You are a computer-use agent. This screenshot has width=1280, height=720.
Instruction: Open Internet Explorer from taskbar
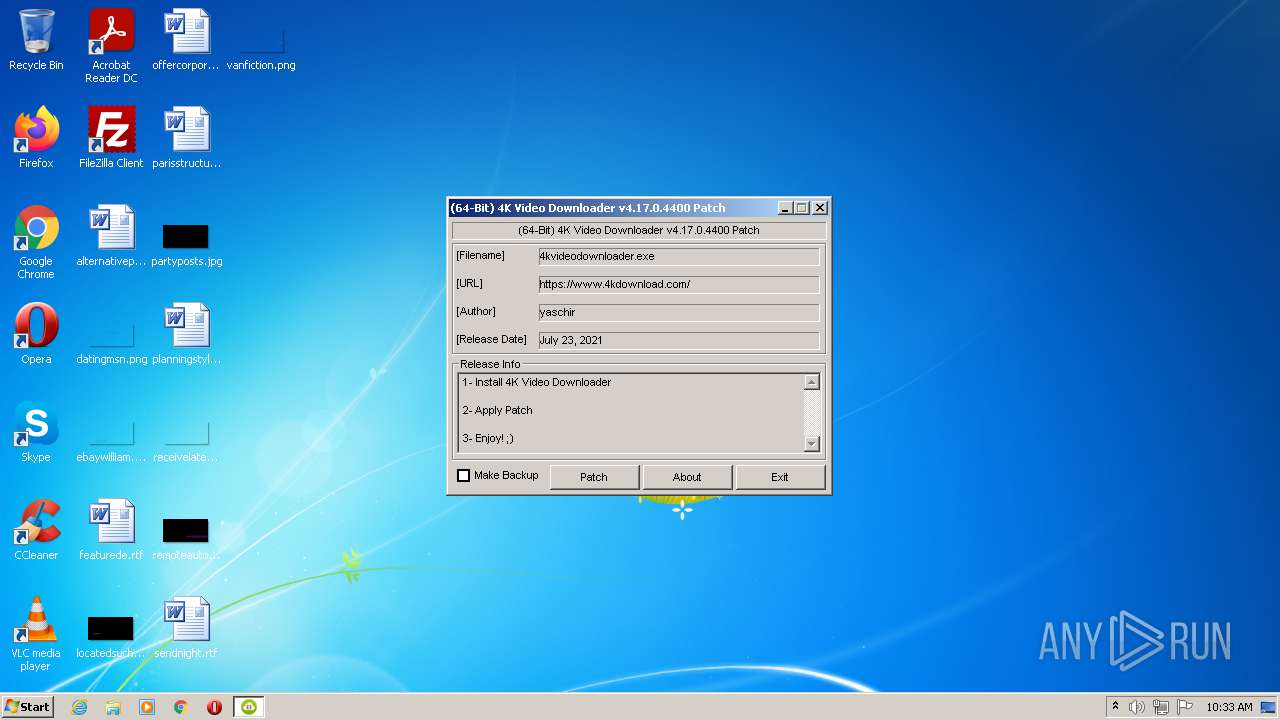pos(79,707)
